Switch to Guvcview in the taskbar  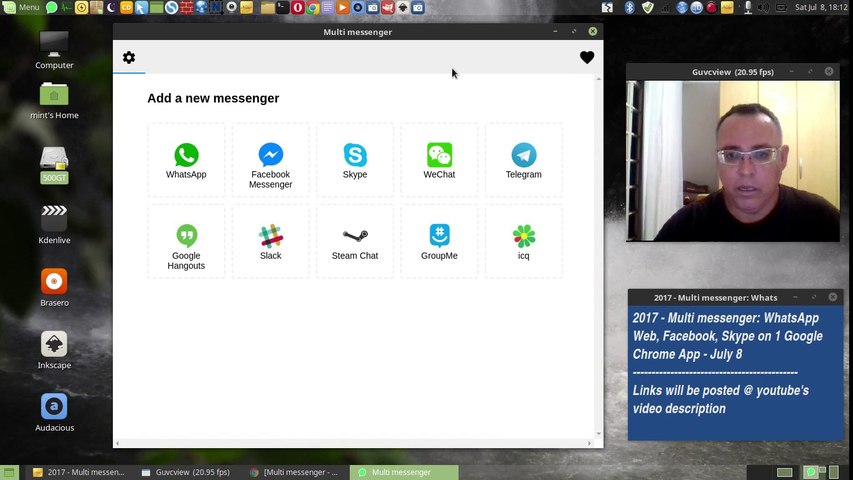coord(186,472)
